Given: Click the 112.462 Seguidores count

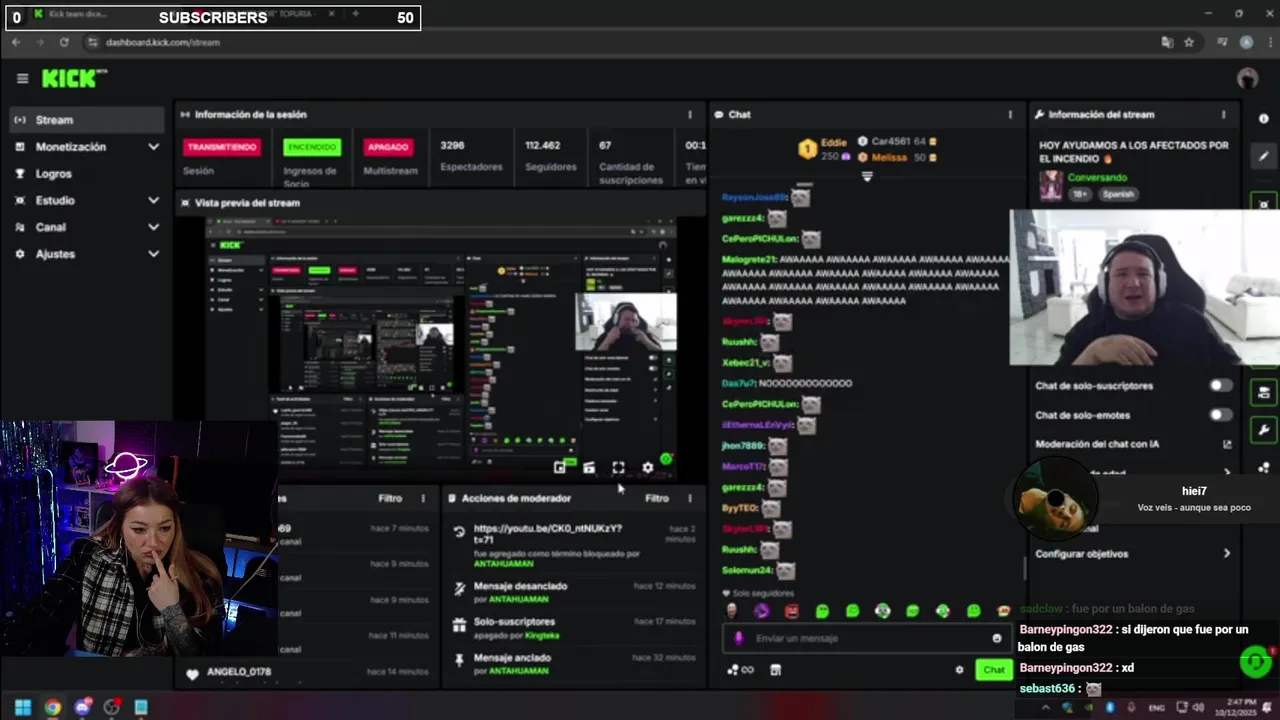Looking at the screenshot, I should 550,155.
